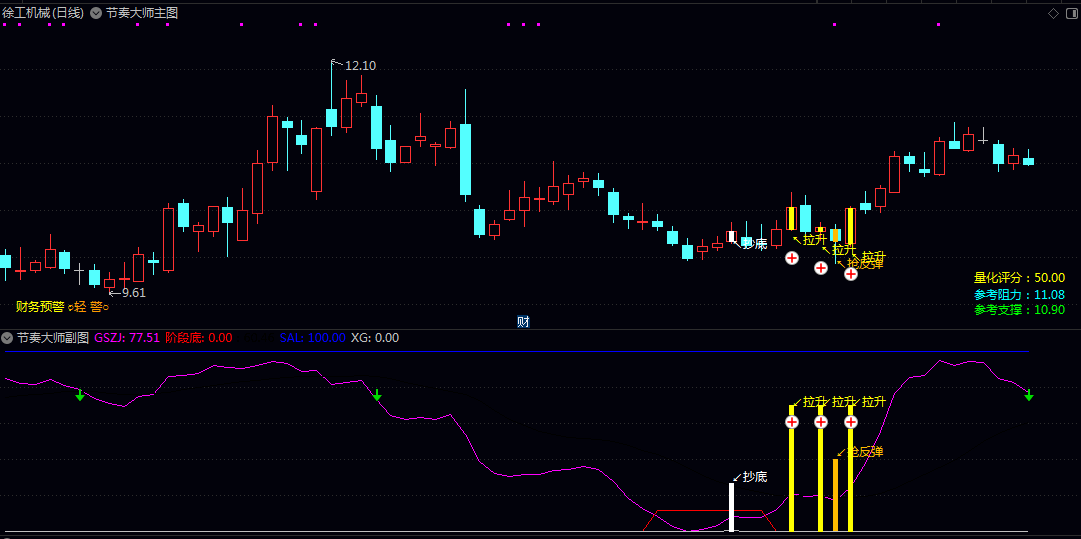Screen dimensions: 1081x539
Task: Click the first red plus marker under the main chart candles
Action: point(792,258)
